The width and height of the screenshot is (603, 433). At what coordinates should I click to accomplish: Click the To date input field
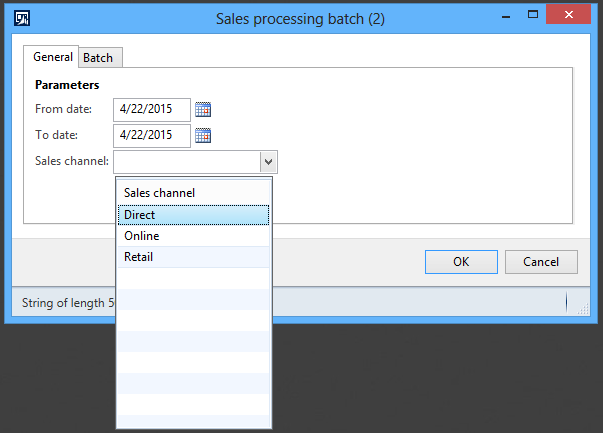(x=152, y=135)
